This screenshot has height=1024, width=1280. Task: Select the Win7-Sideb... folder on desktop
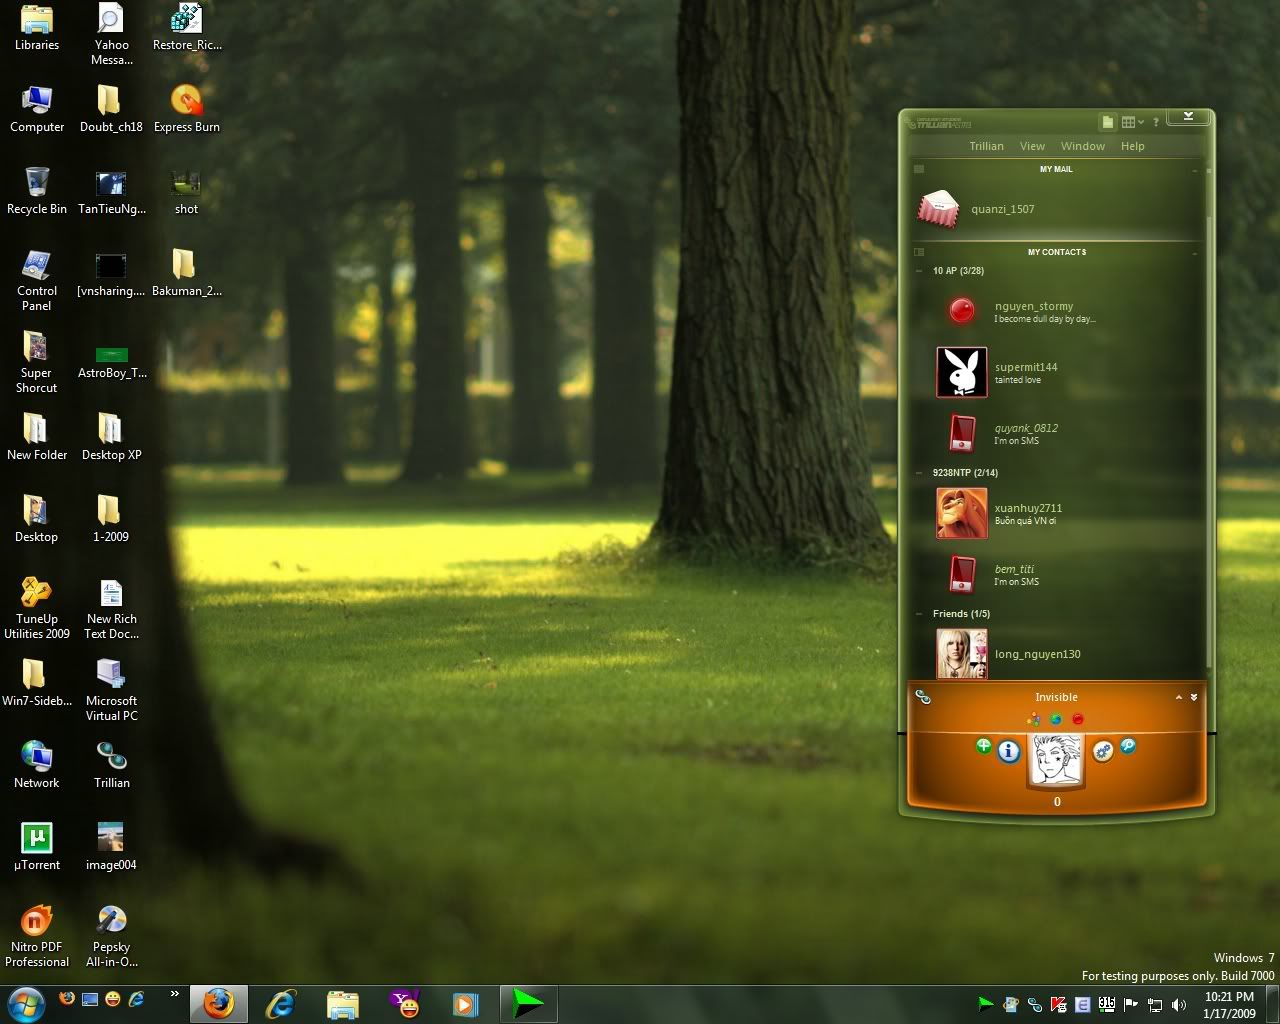[37, 683]
